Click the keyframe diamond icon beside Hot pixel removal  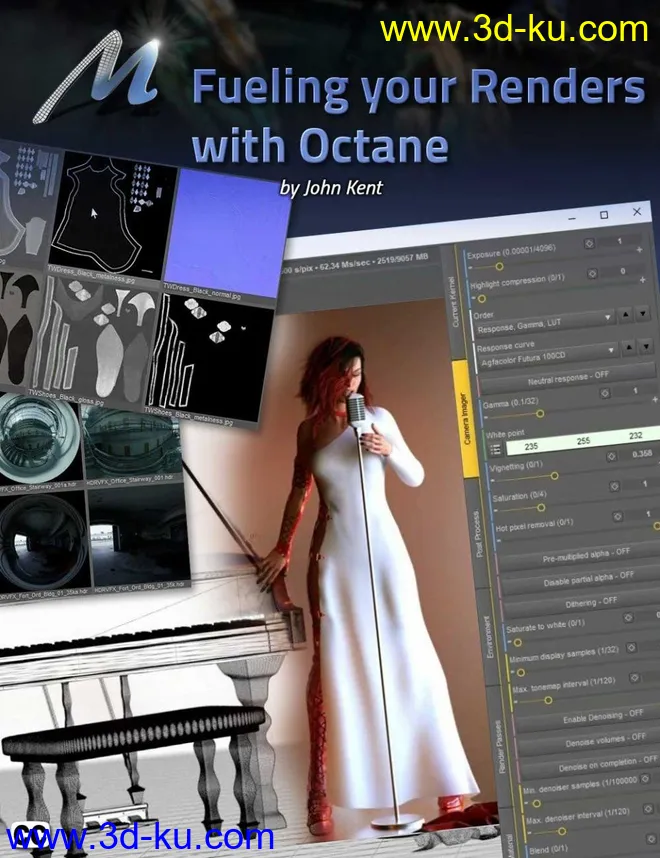(618, 516)
